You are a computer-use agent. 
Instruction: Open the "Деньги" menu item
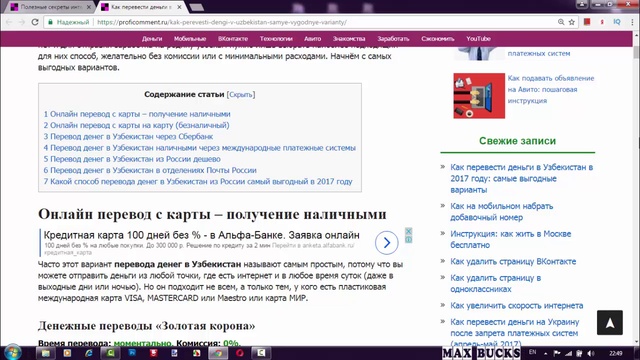[152, 39]
